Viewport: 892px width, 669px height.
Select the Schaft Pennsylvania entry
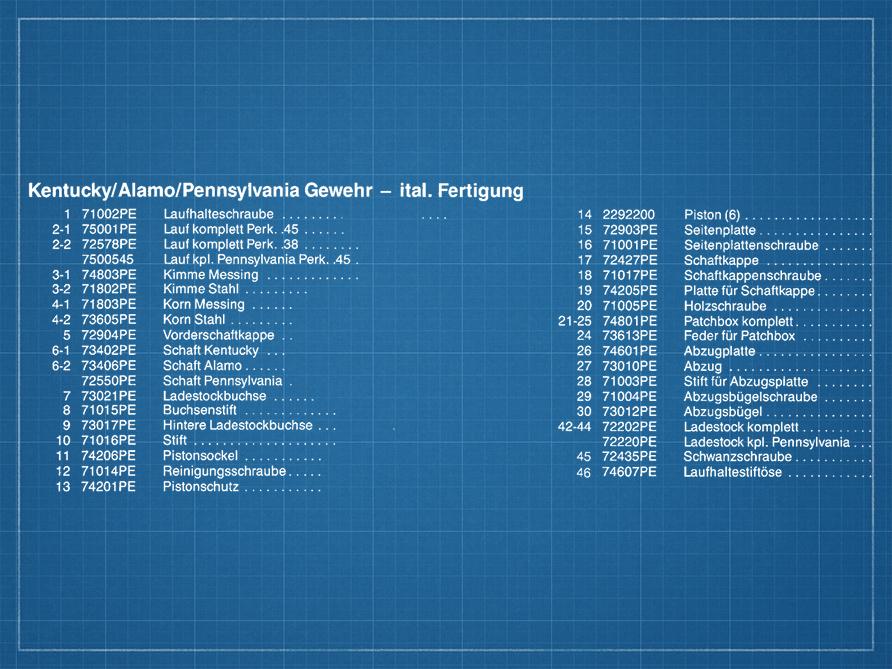[x=223, y=381]
